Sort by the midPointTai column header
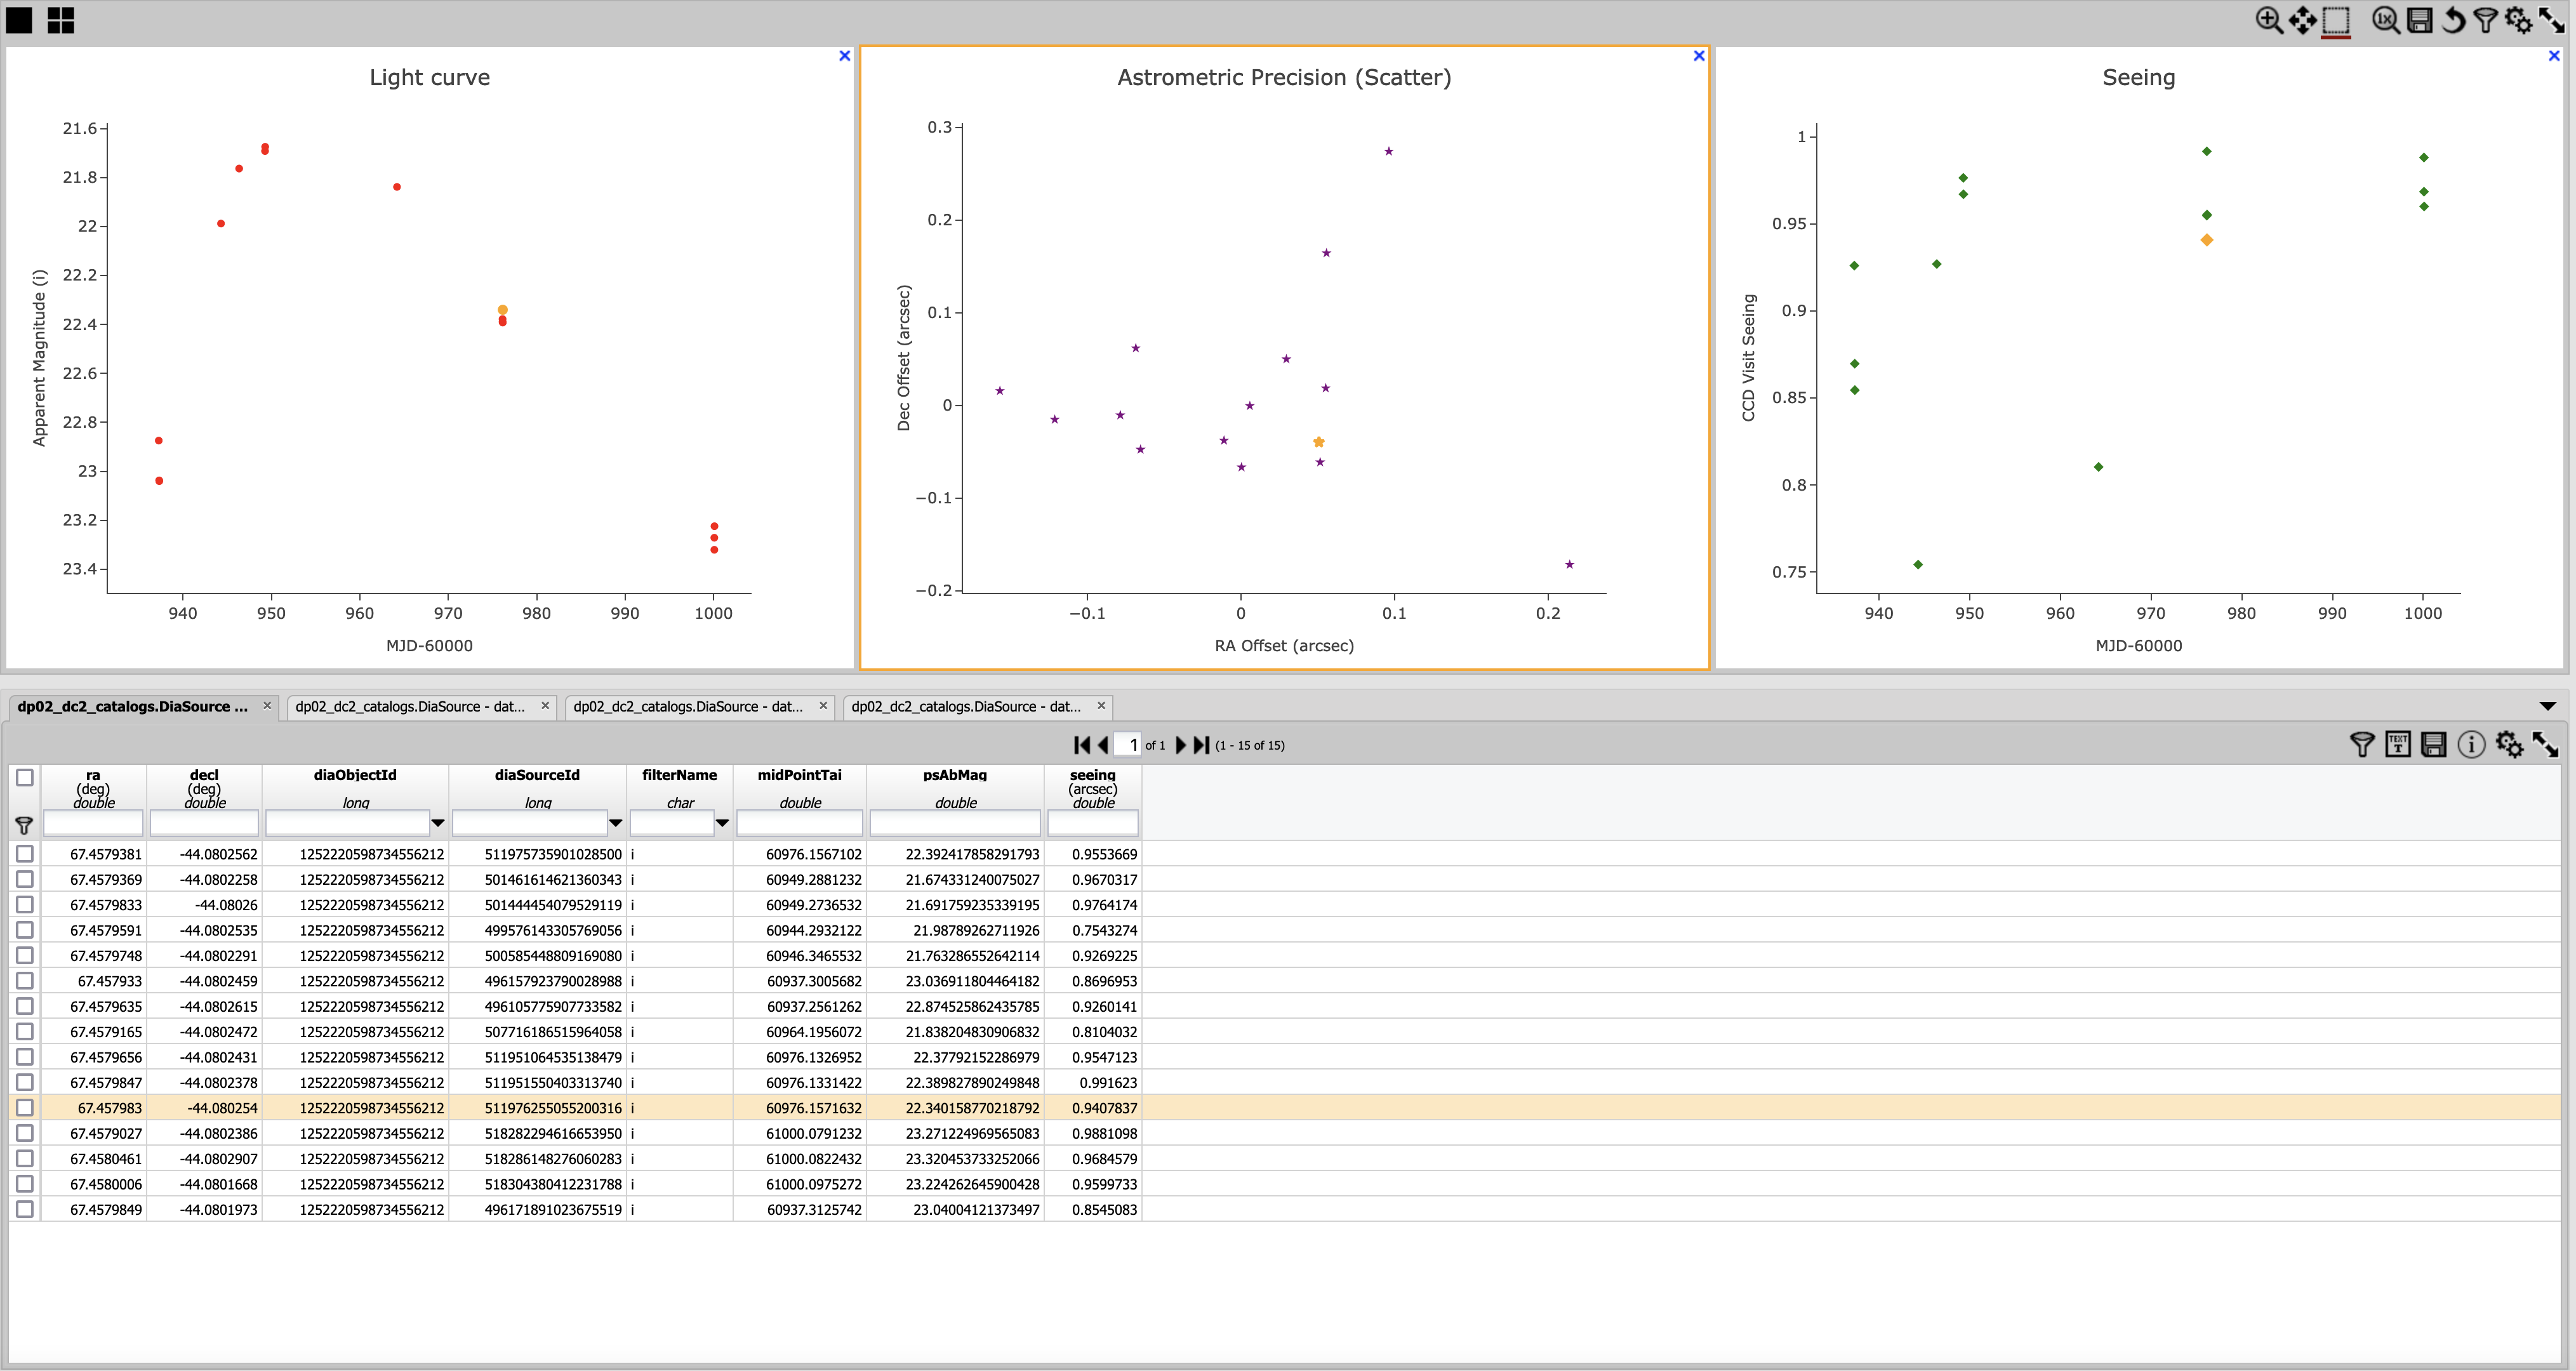The height and width of the screenshot is (1371, 2576). point(799,775)
